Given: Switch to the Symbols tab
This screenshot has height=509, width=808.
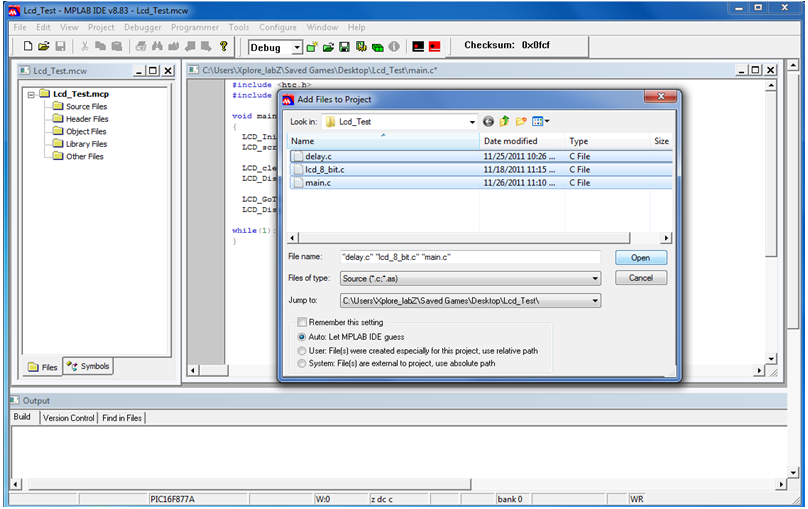Looking at the screenshot, I should click(88, 366).
